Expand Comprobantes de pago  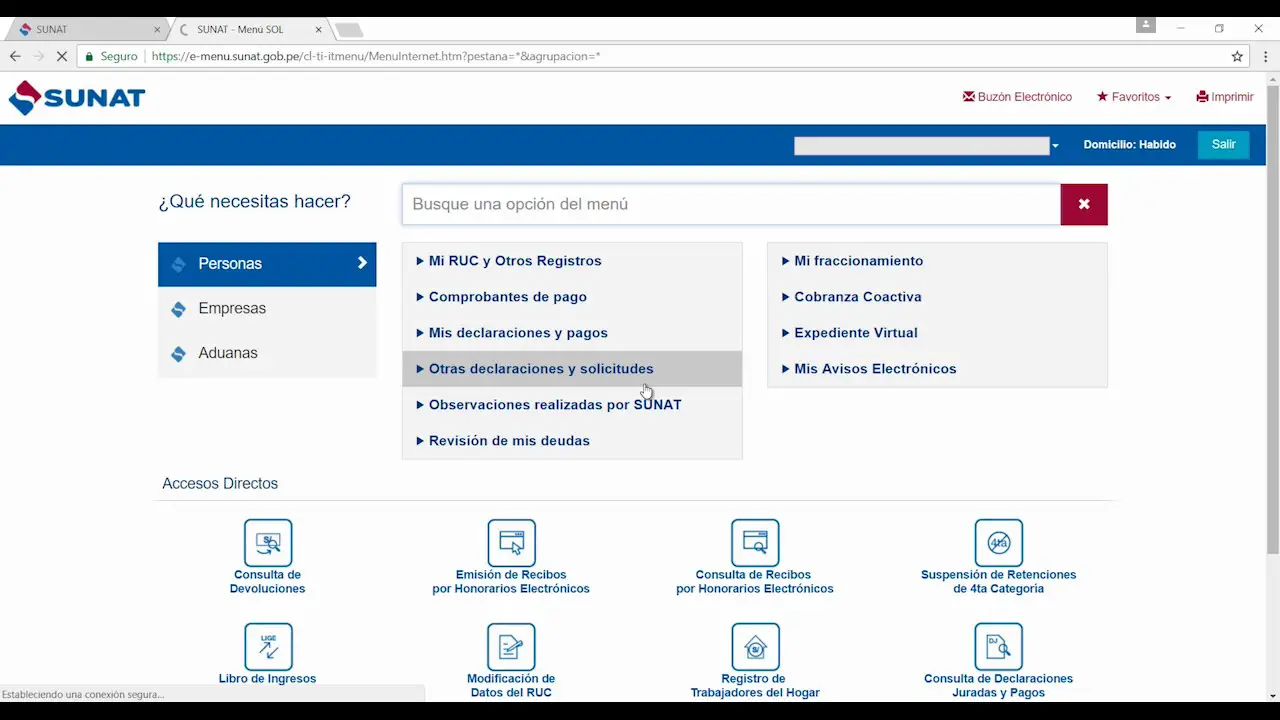pos(572,297)
